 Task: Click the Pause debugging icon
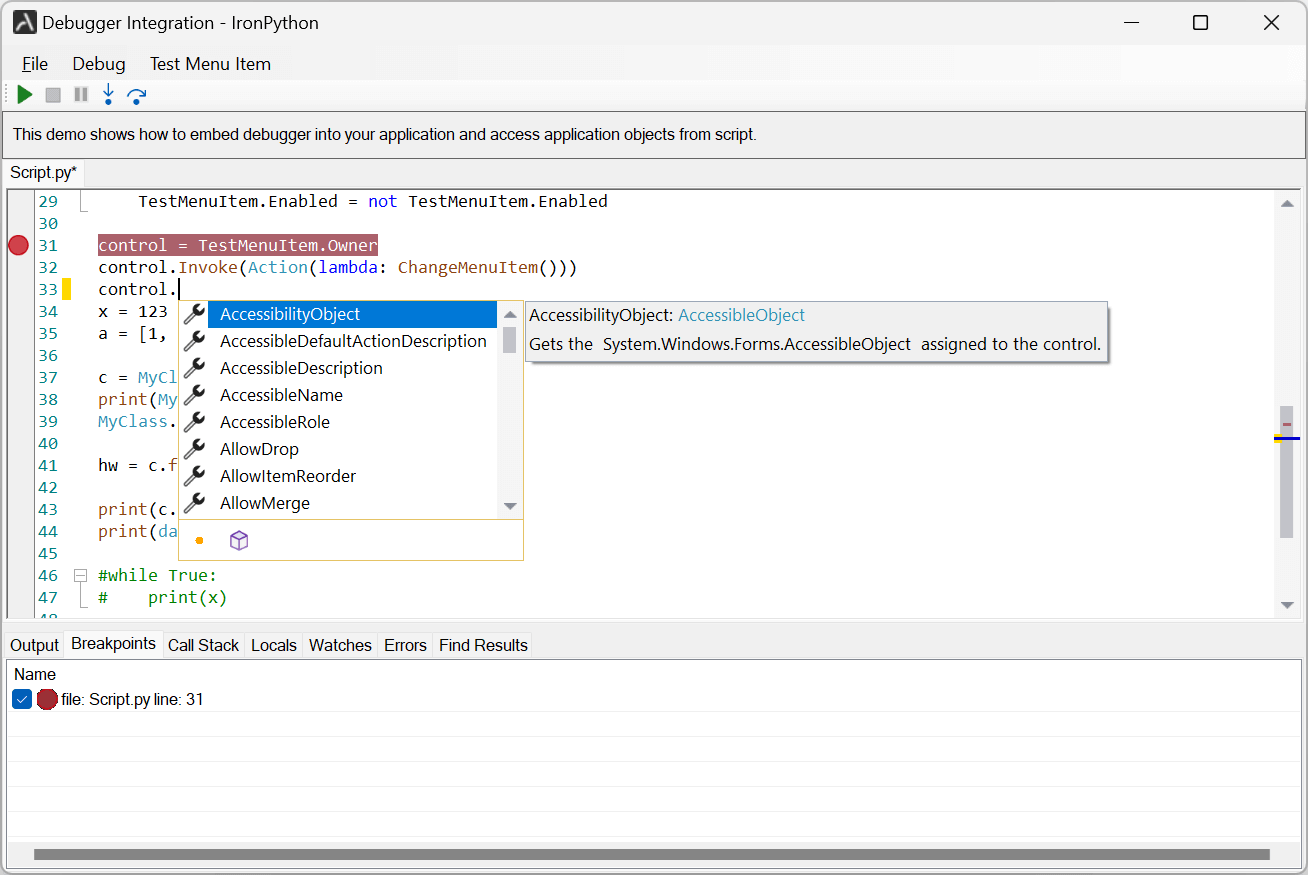pyautogui.click(x=81, y=95)
